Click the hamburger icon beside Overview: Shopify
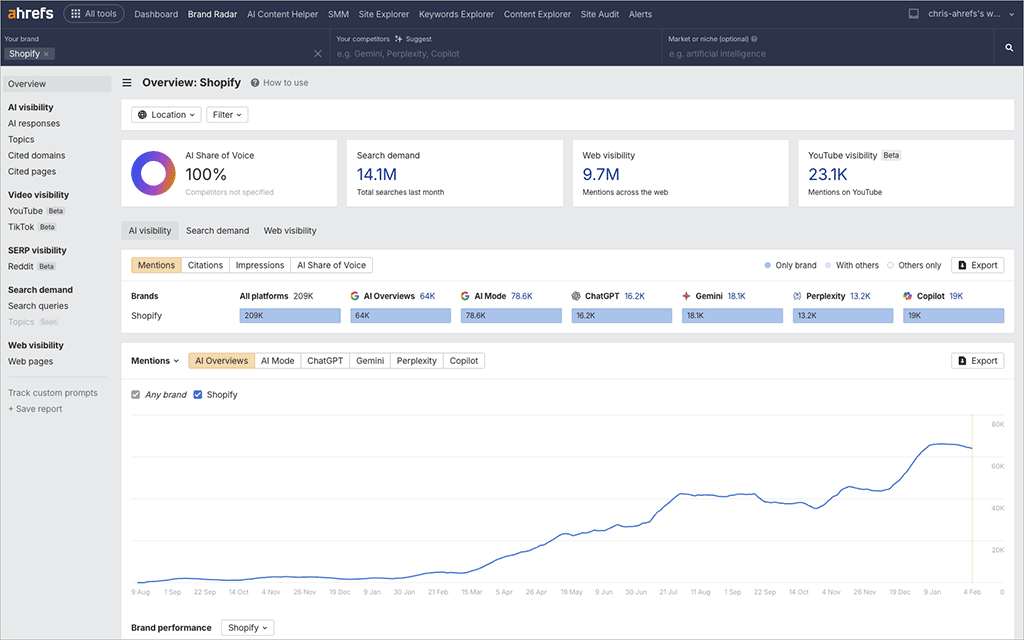Screen dimensions: 1024x640 click(127, 83)
